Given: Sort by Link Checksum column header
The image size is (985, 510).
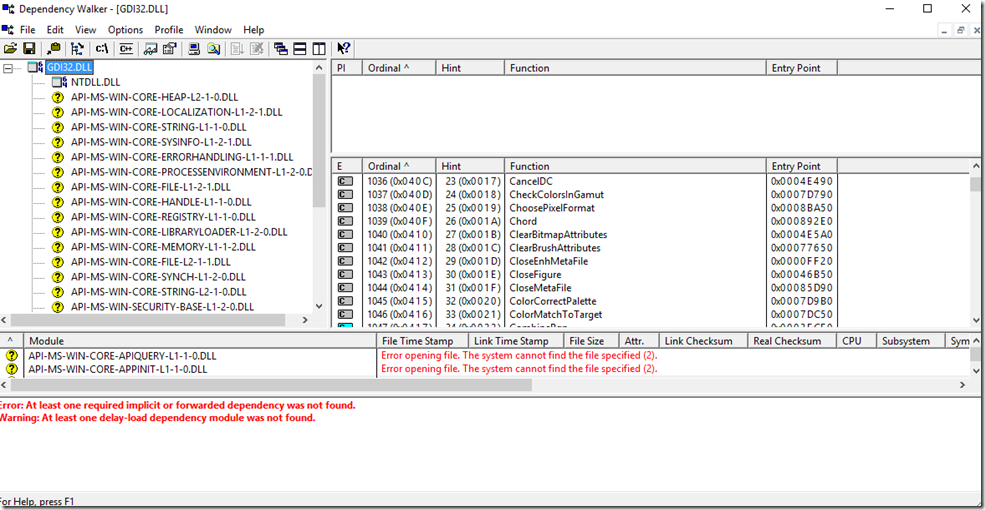Looking at the screenshot, I should click(x=703, y=341).
